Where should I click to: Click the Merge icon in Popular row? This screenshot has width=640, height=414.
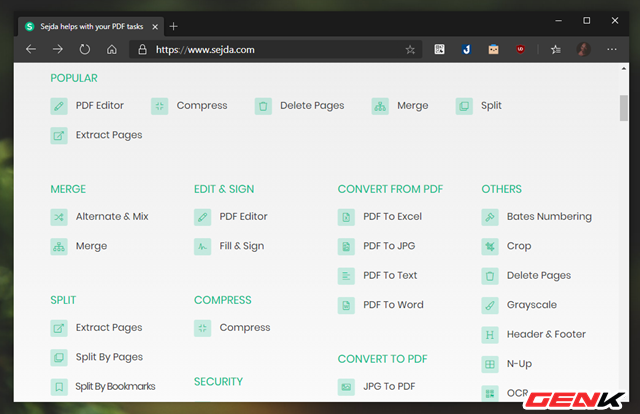click(x=380, y=106)
